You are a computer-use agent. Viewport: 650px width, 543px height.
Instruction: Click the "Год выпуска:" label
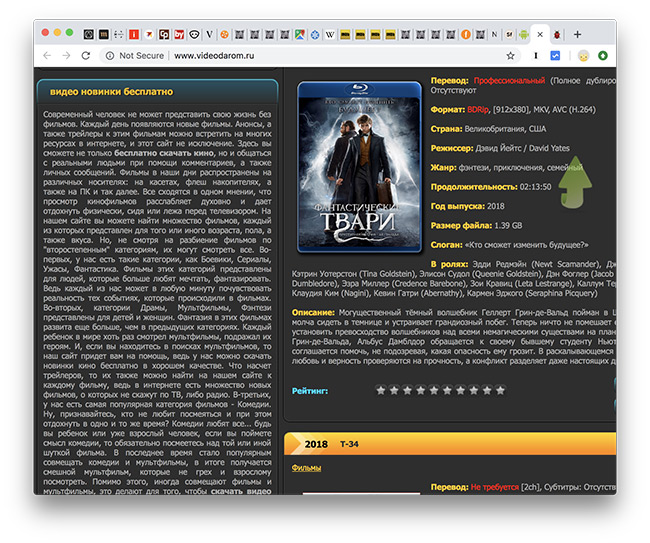pos(458,206)
